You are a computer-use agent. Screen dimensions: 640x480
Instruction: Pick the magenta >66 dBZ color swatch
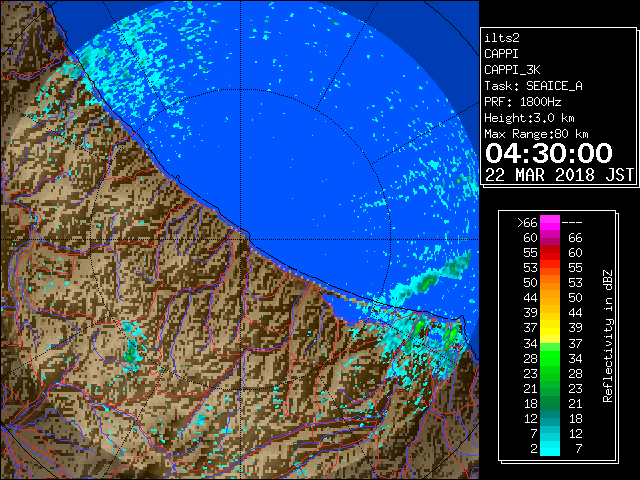coord(550,223)
